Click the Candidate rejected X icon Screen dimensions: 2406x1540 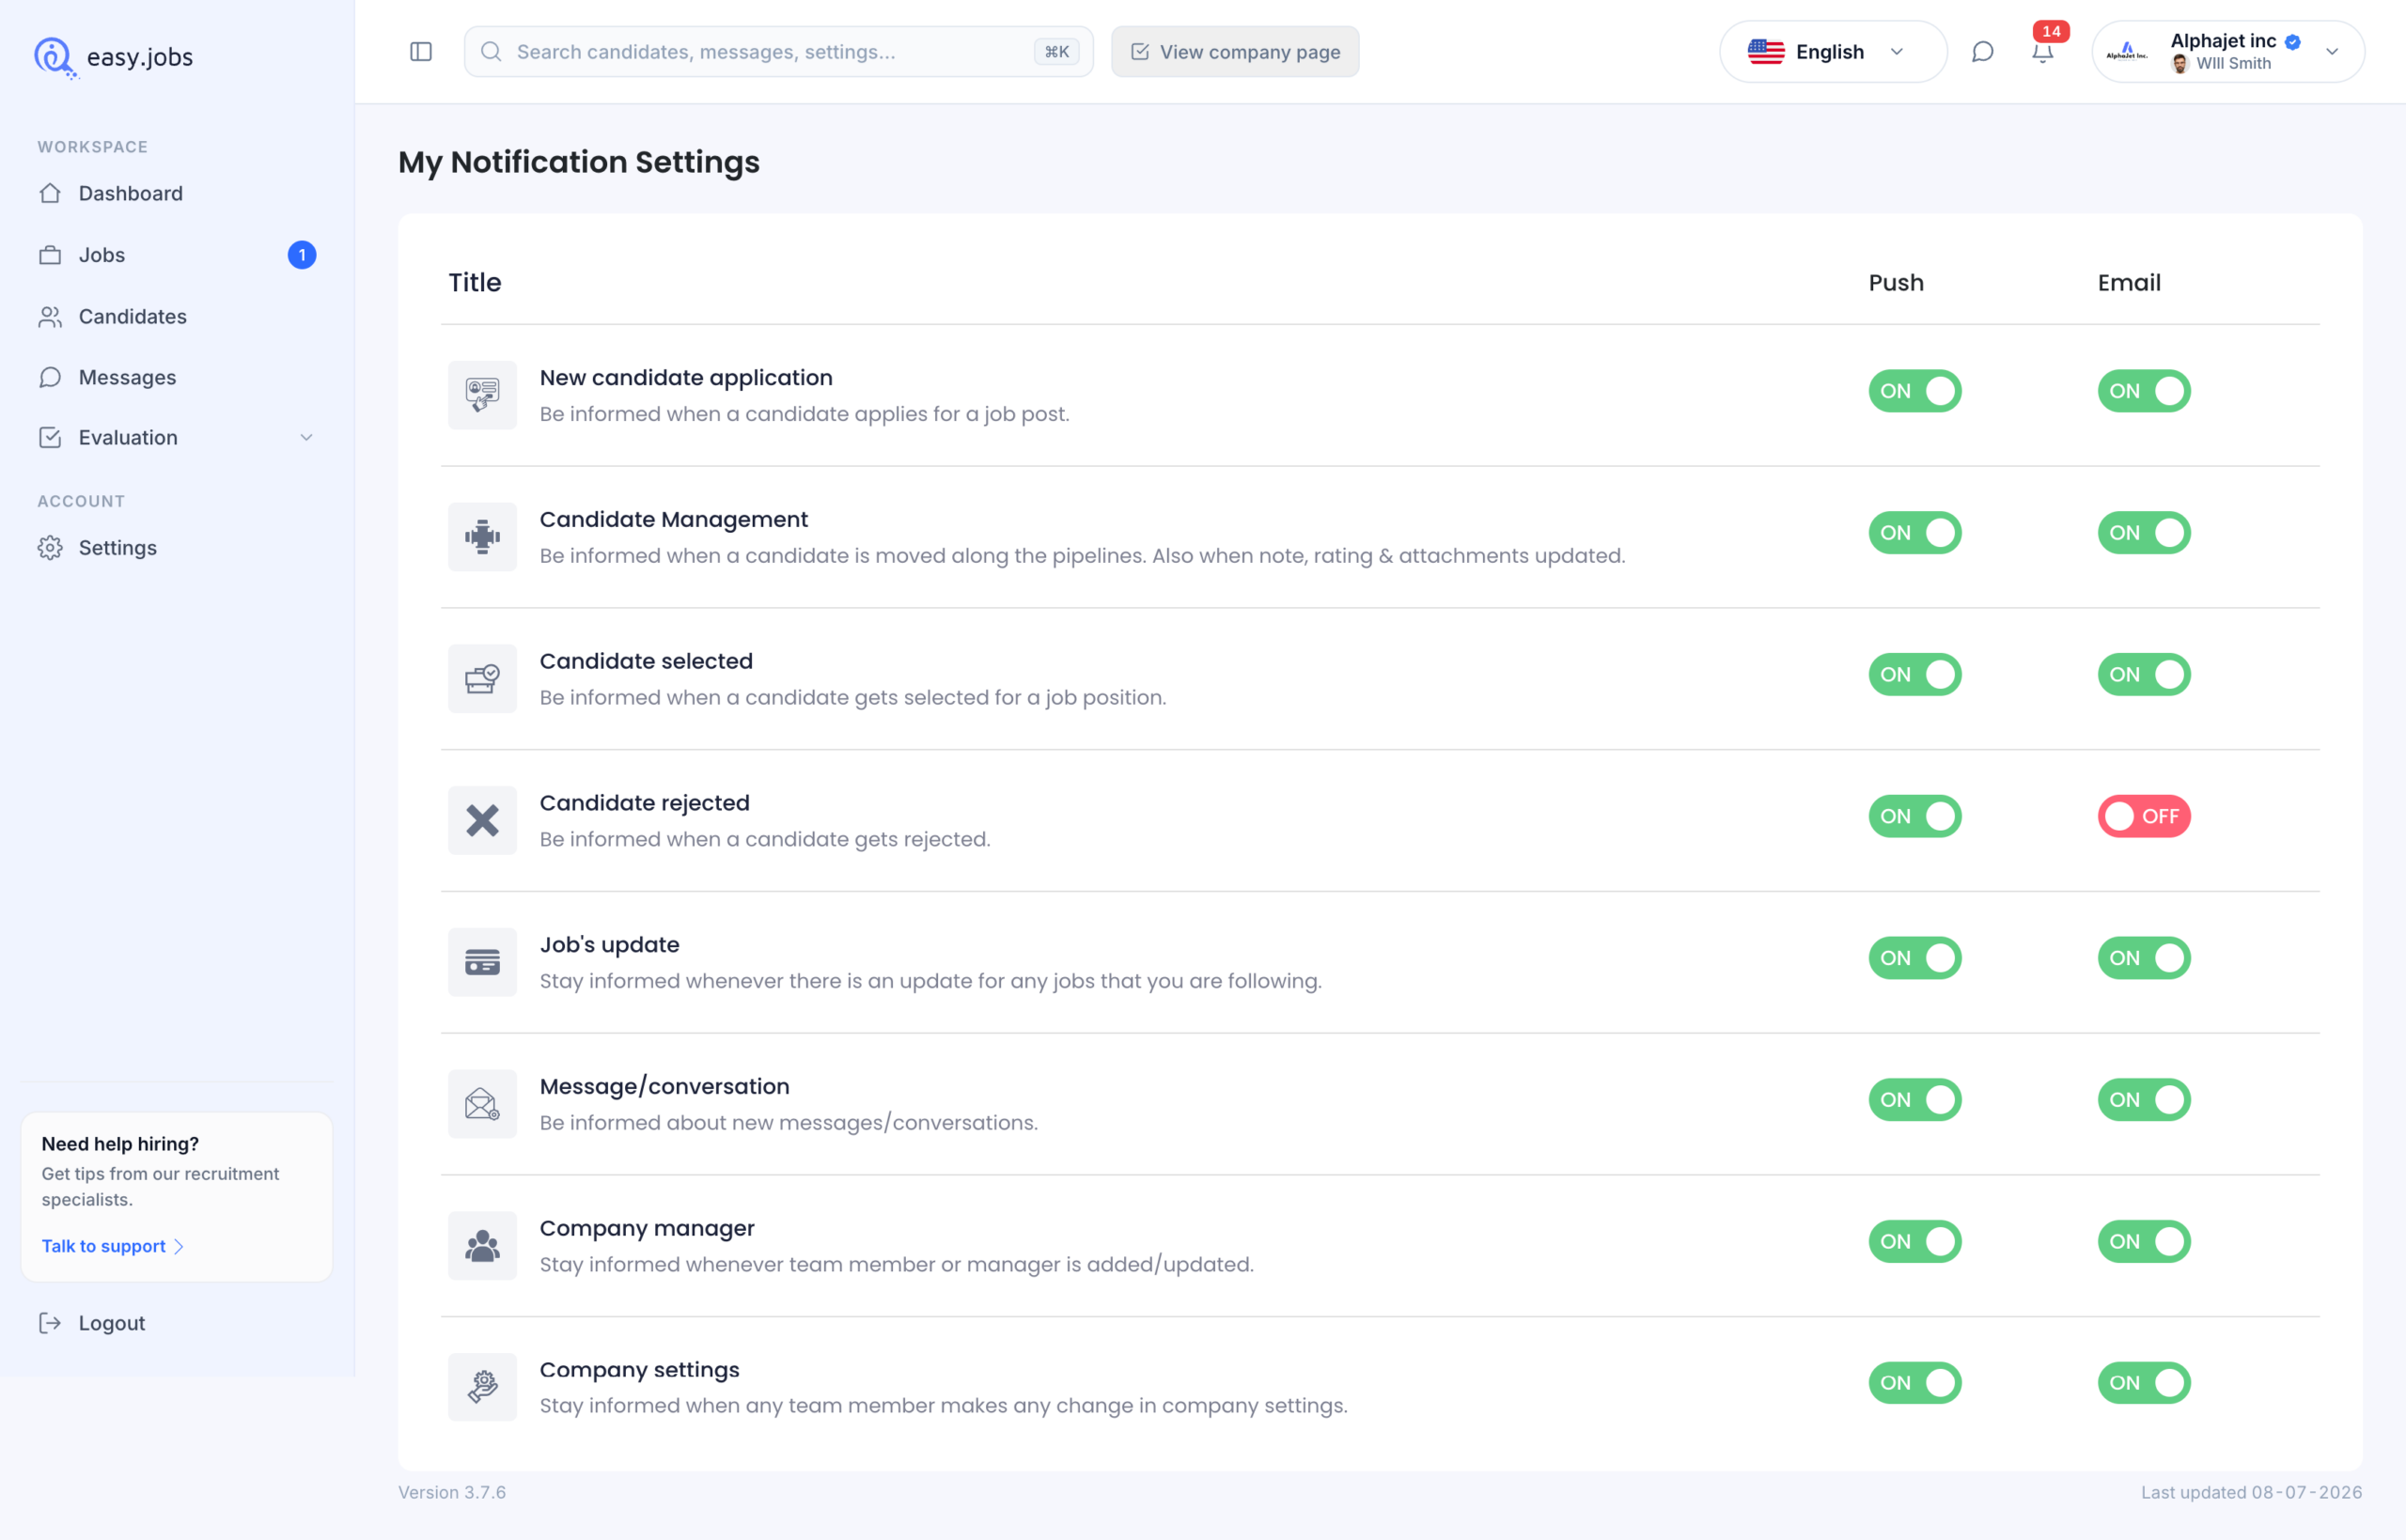pyautogui.click(x=482, y=820)
